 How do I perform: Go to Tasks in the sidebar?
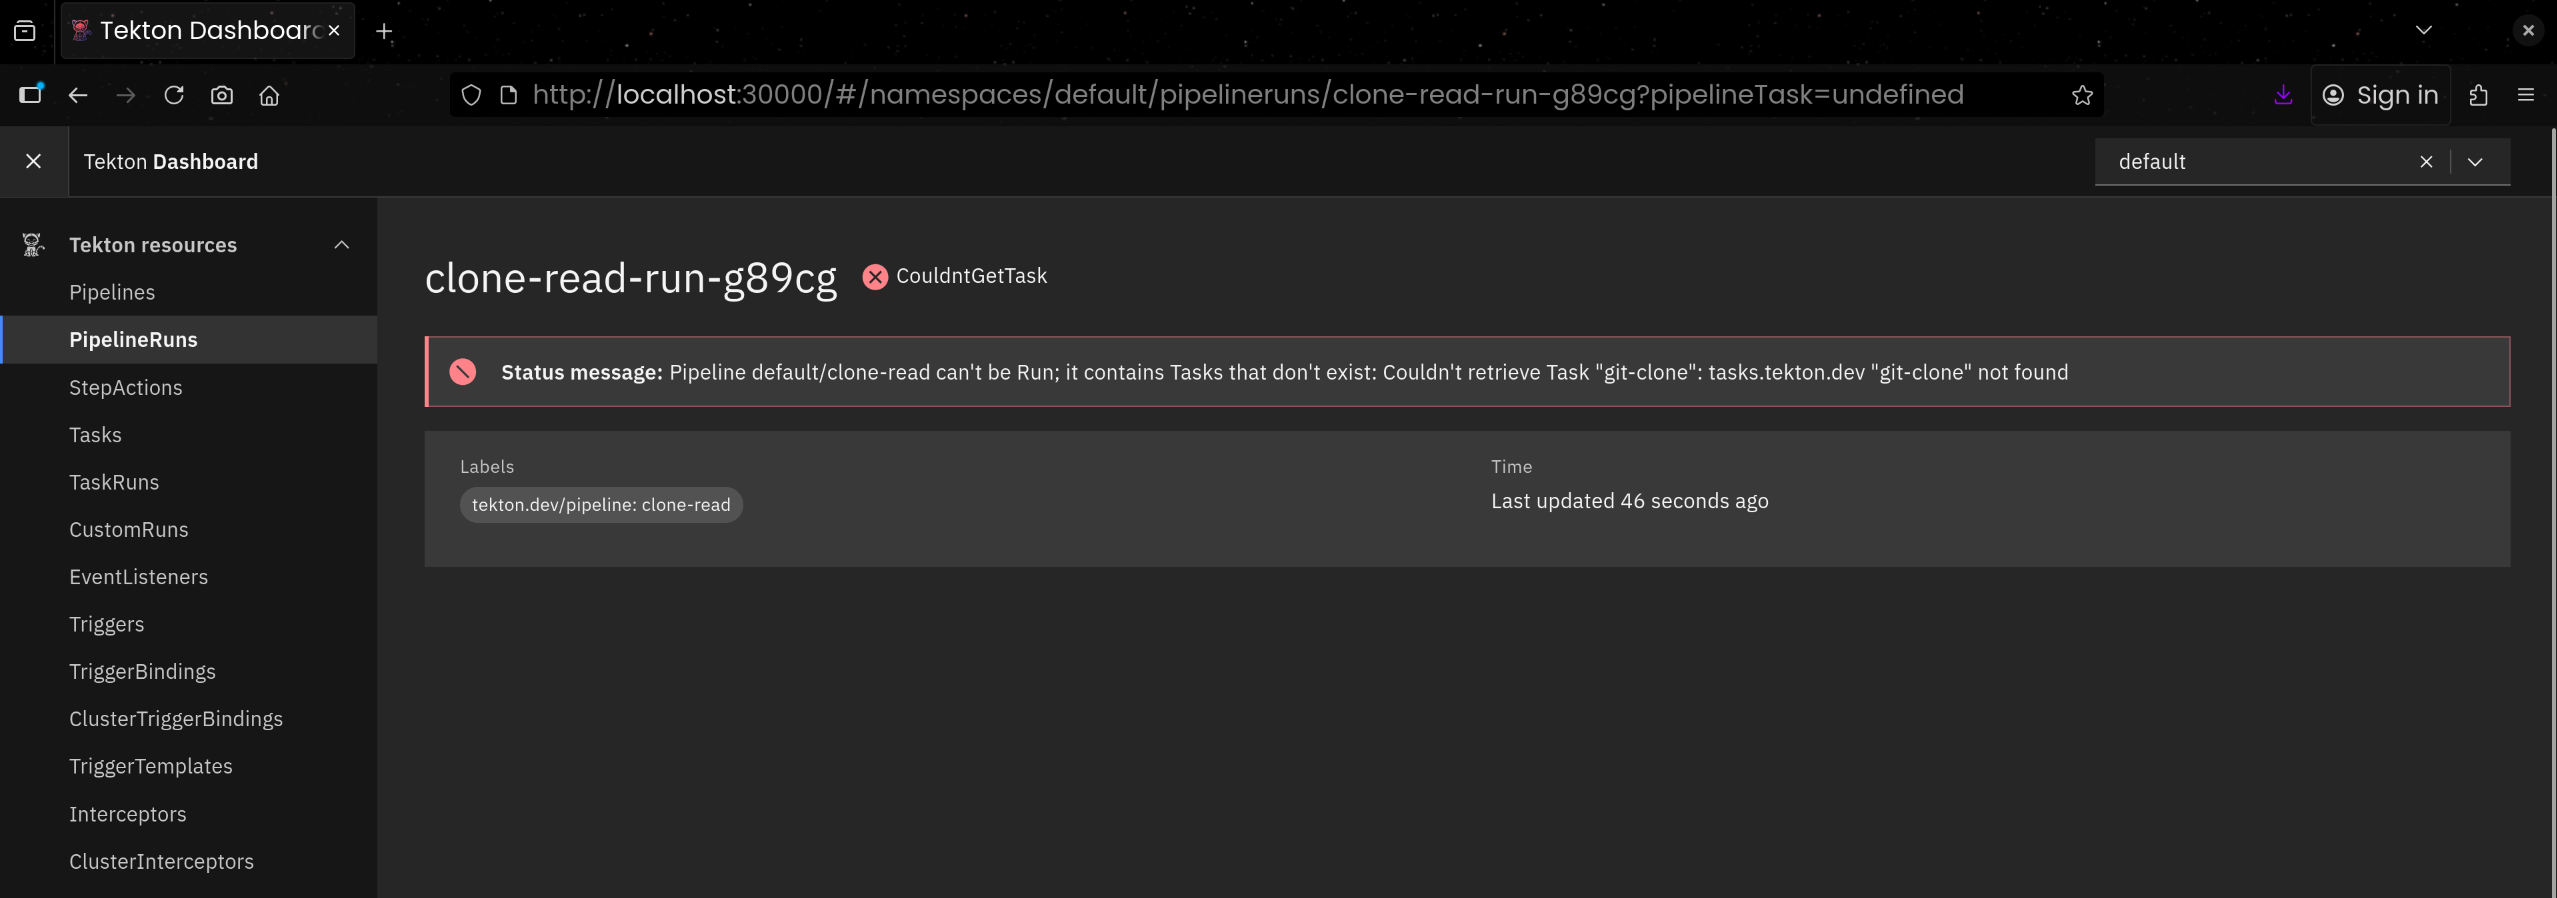coord(95,435)
